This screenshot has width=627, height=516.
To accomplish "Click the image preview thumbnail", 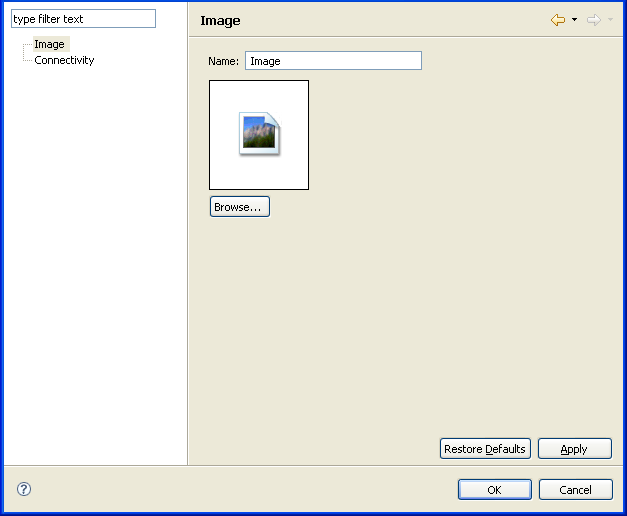I will (x=259, y=135).
